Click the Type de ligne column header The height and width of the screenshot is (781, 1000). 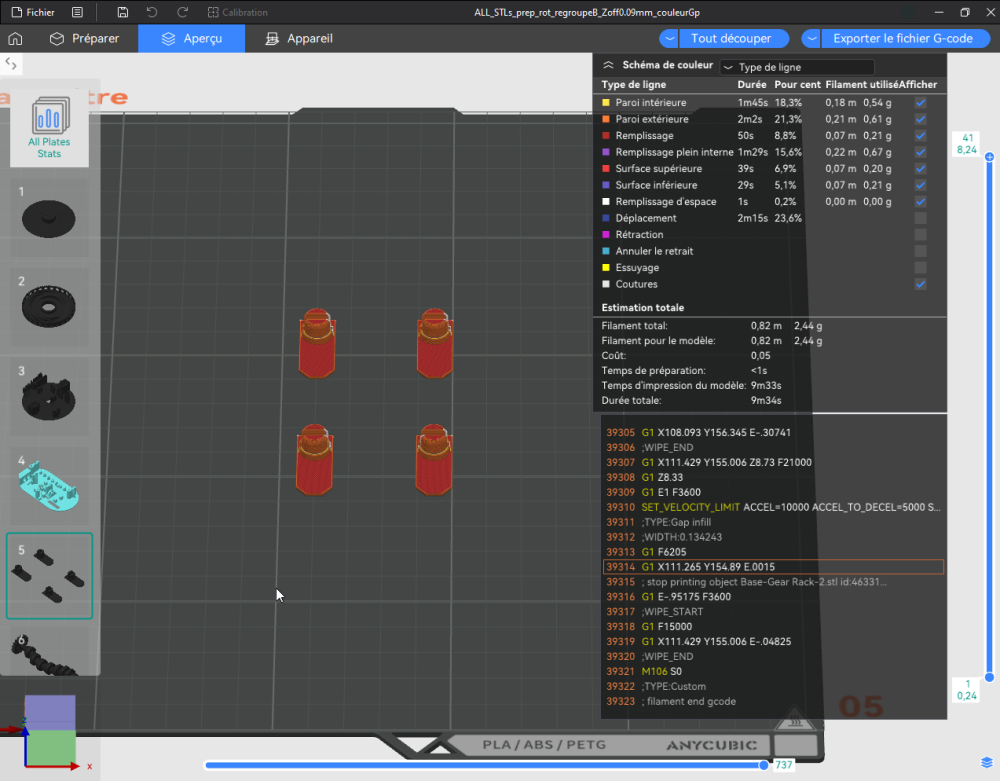[633, 84]
